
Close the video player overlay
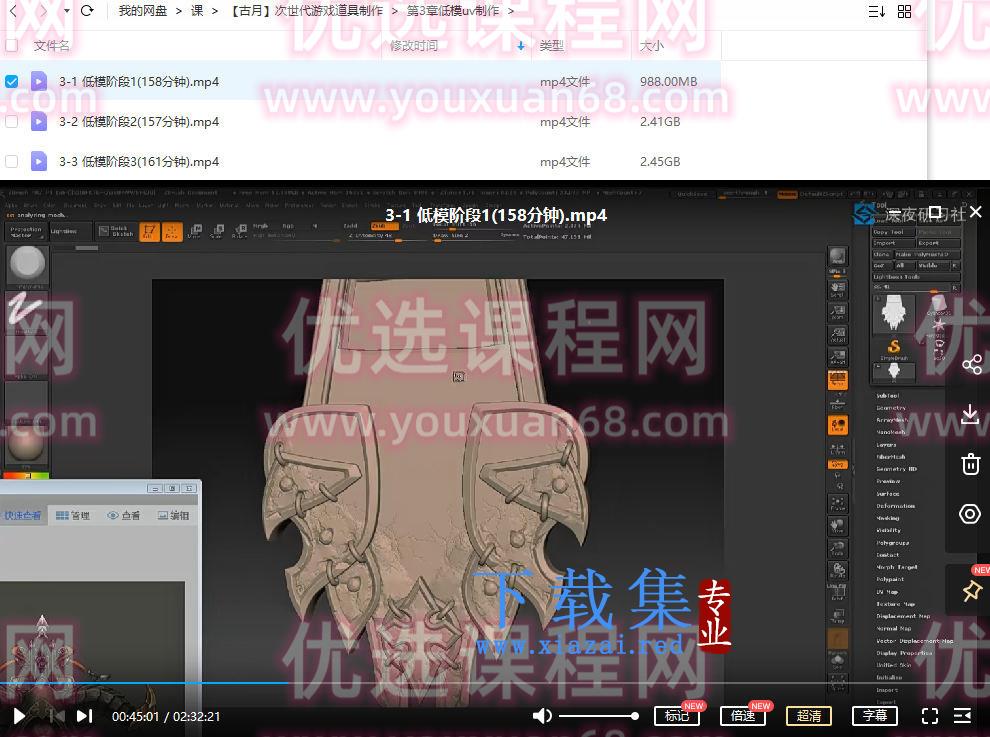tap(975, 212)
